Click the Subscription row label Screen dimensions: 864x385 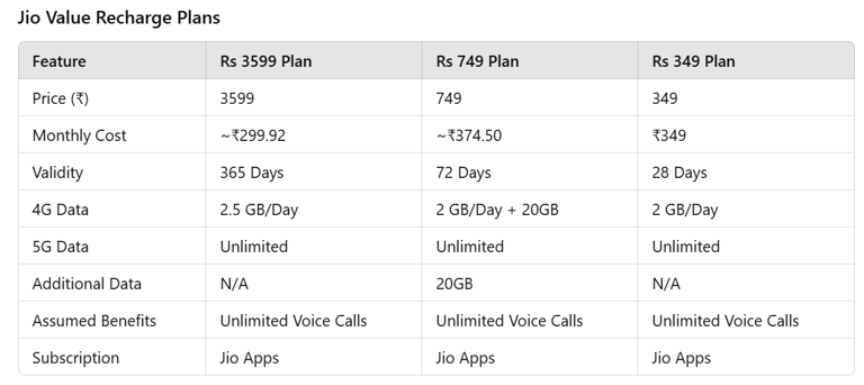[x=75, y=357]
